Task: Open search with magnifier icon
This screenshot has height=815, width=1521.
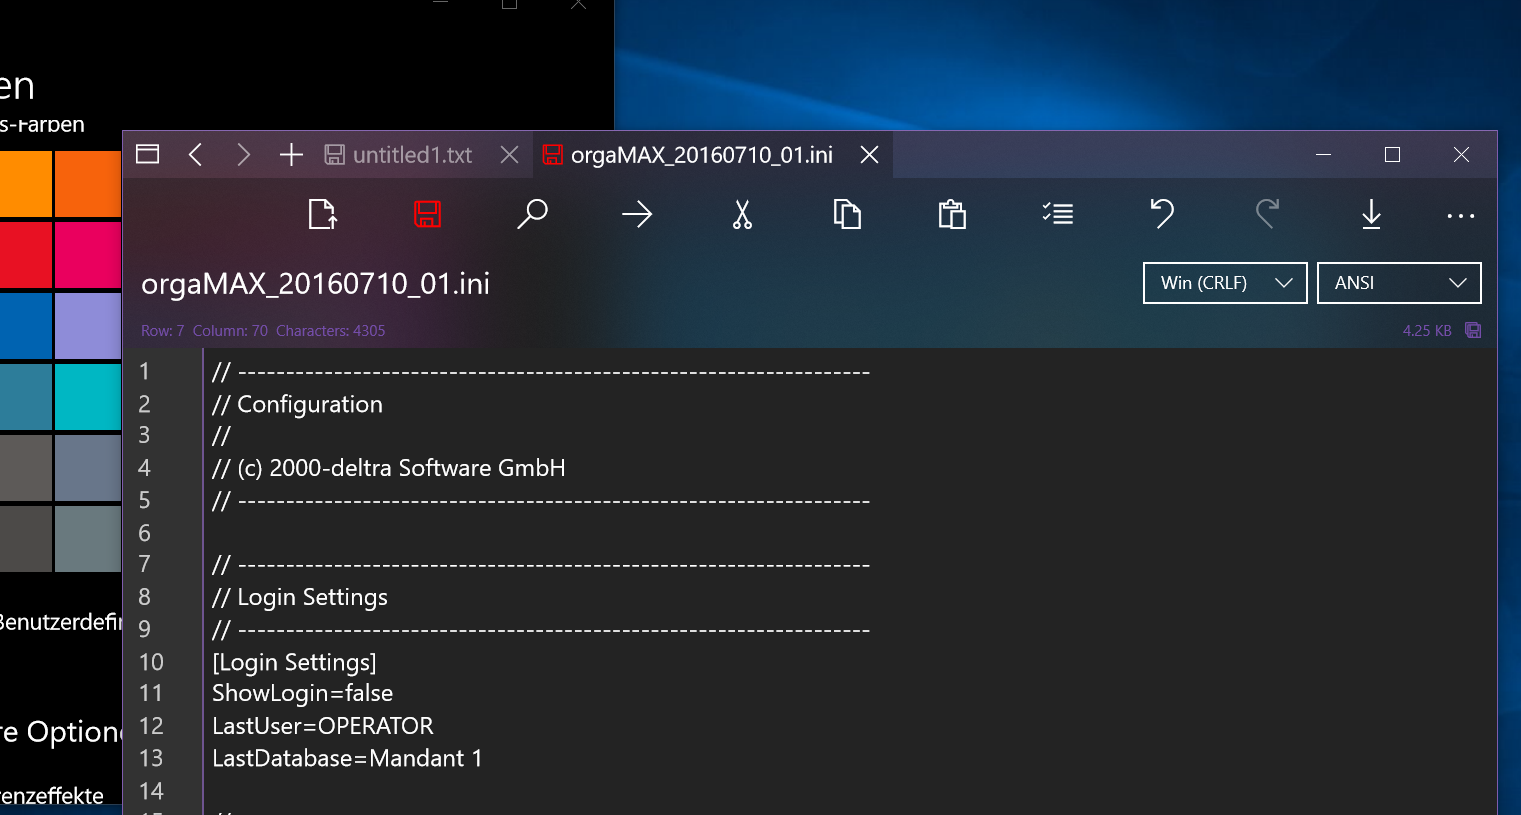Action: pos(532,214)
